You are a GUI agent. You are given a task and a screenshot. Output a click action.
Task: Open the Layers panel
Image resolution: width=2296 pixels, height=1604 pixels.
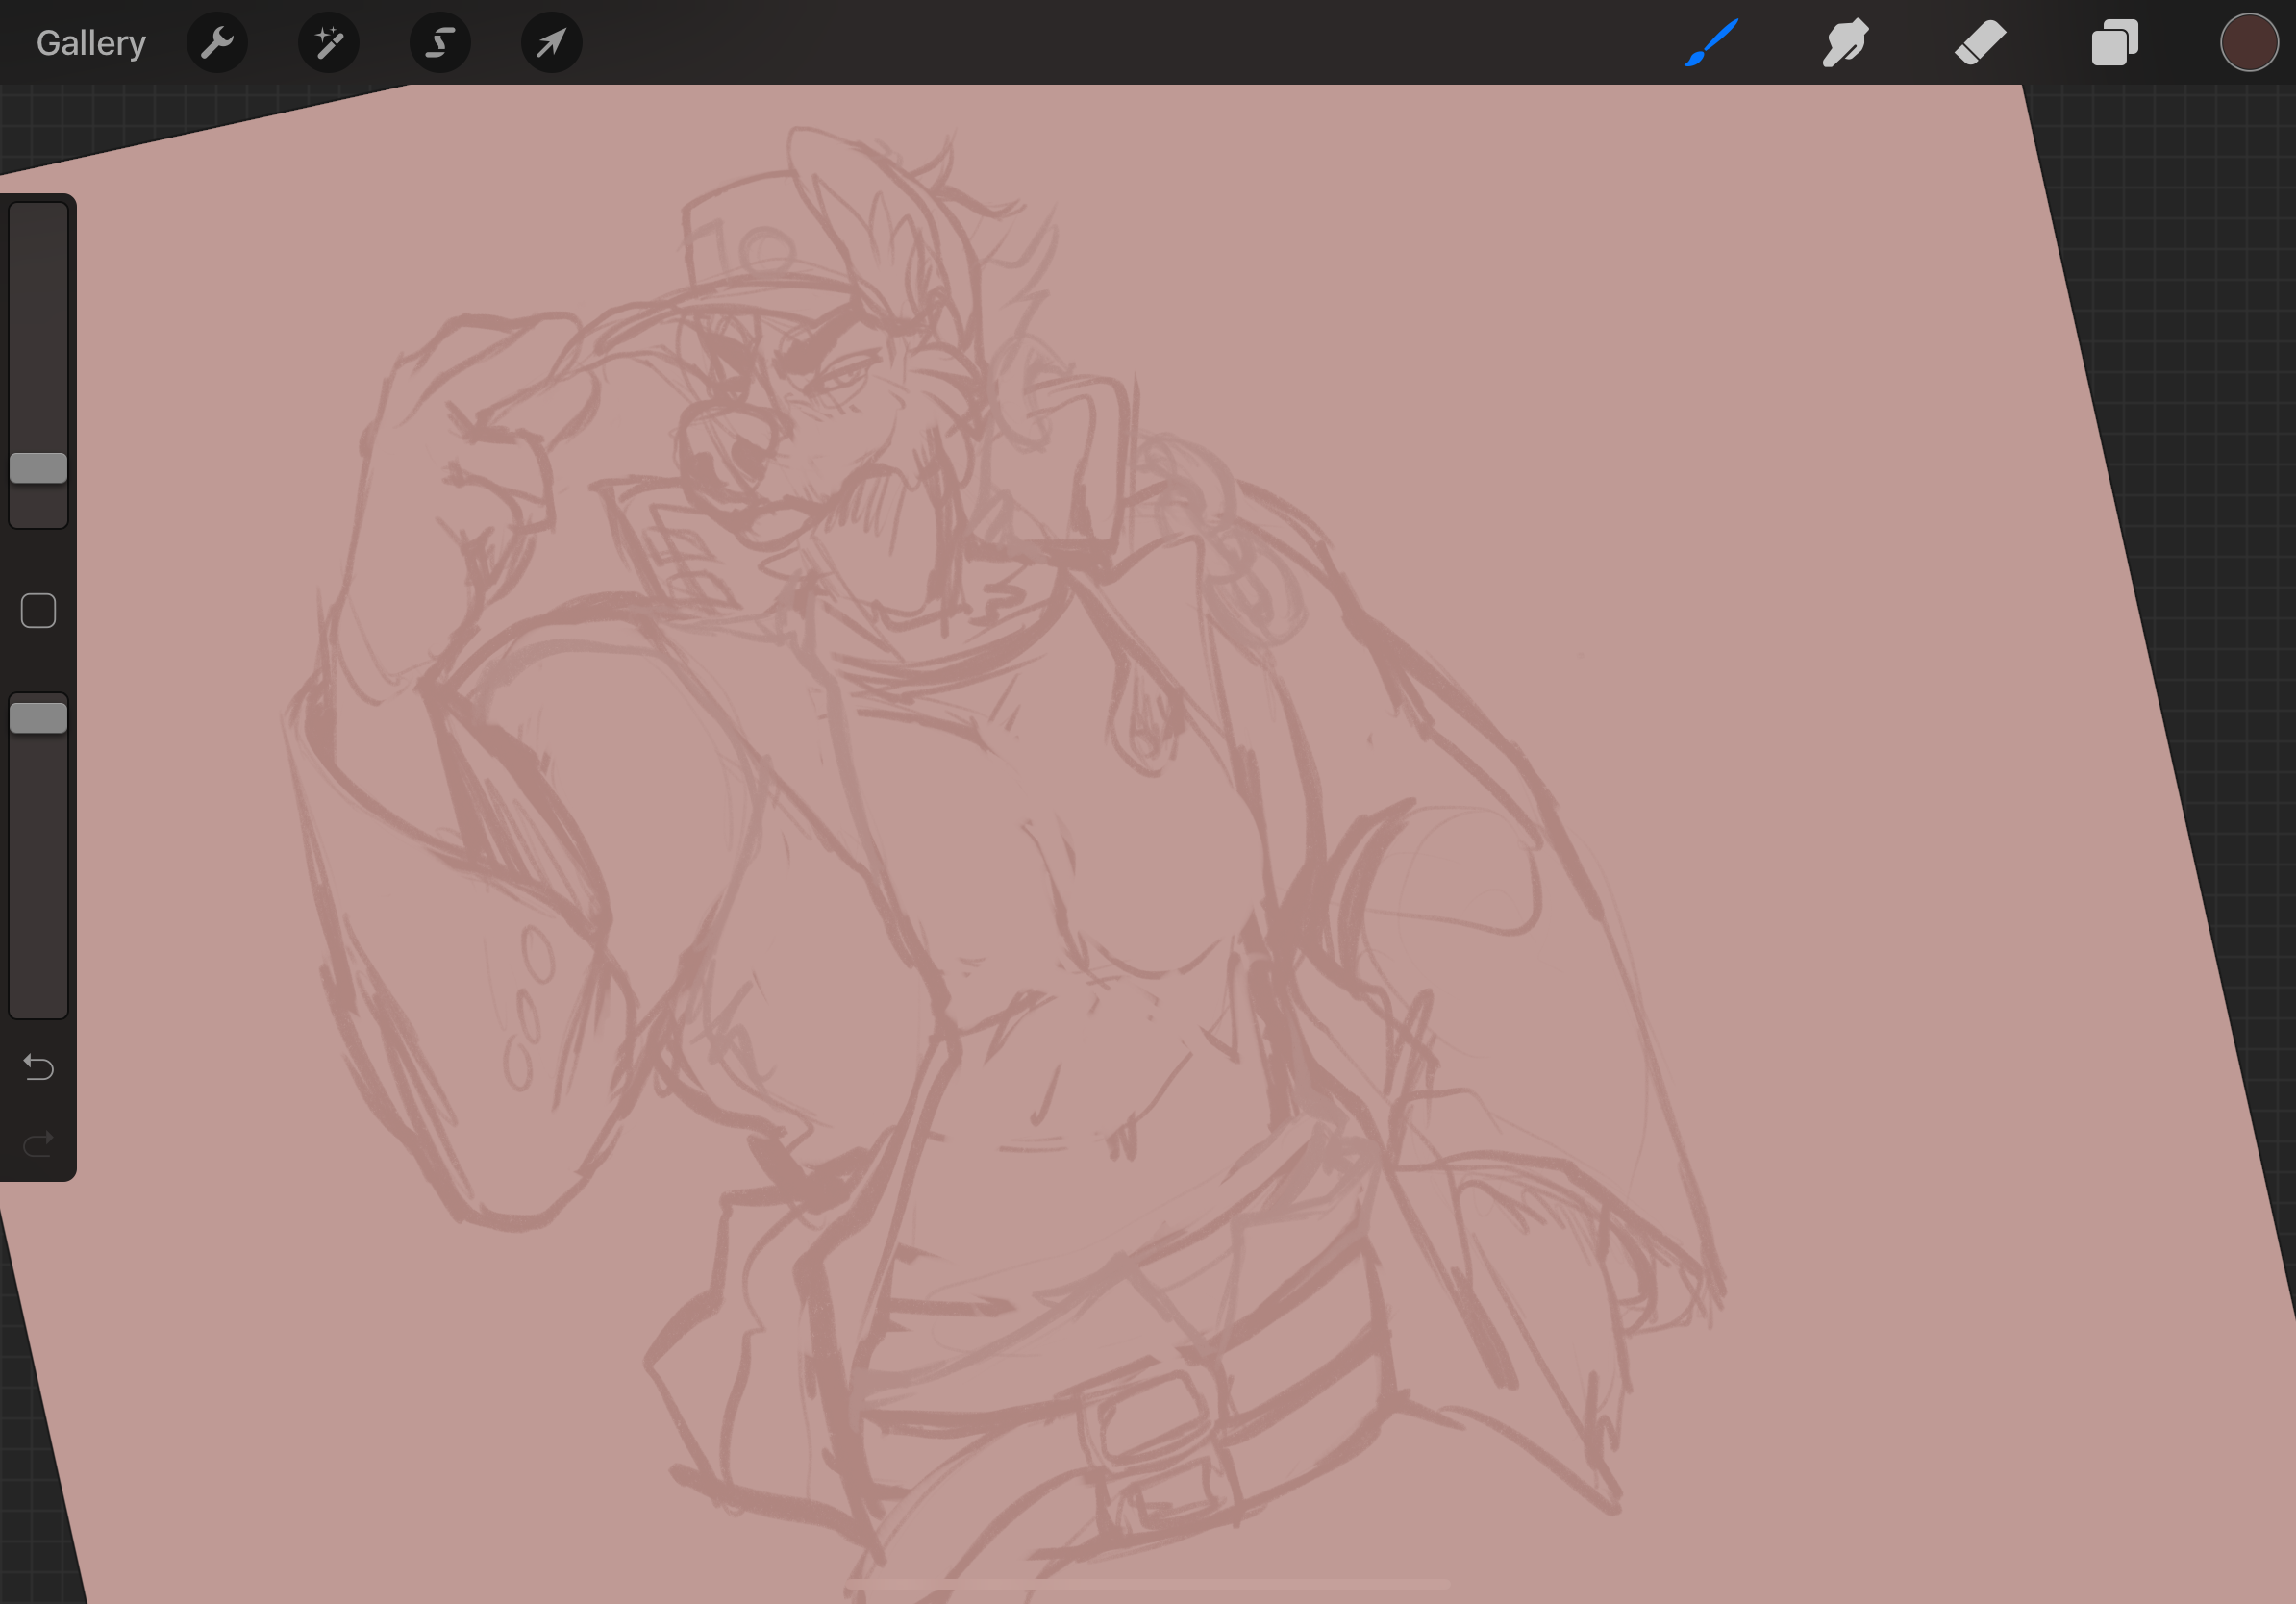[x=2114, y=43]
